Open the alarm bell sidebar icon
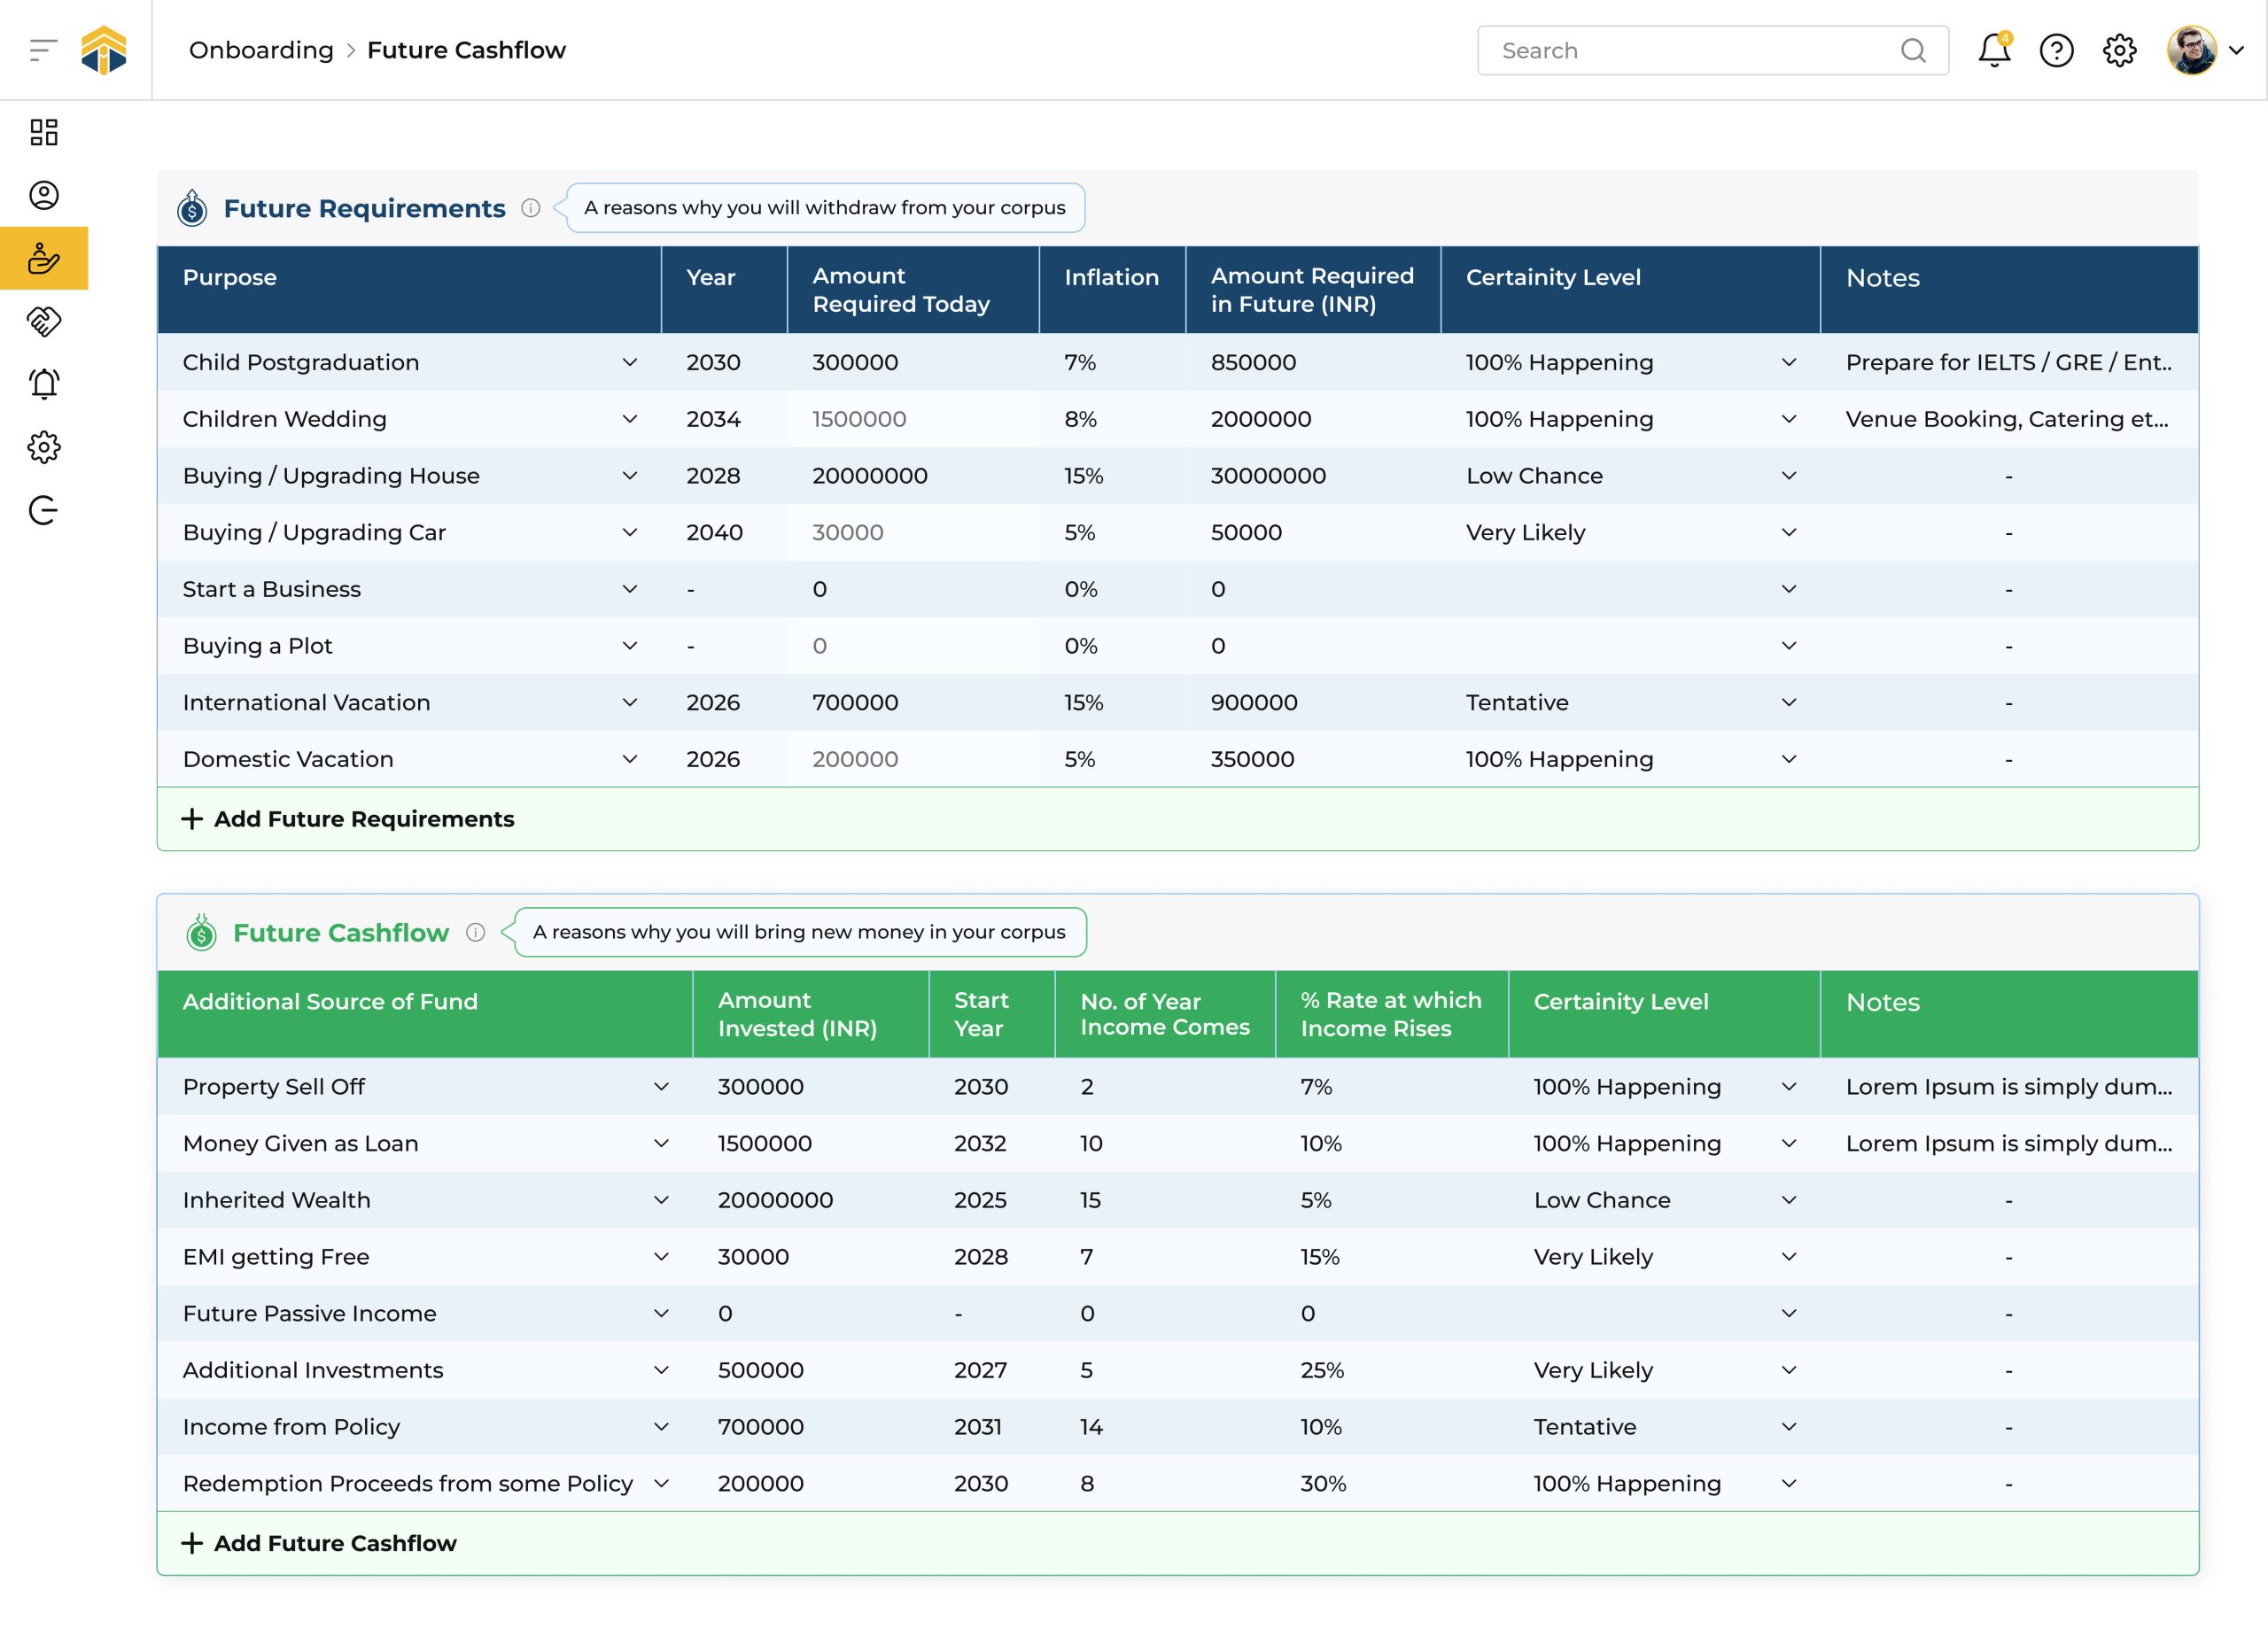 point(44,384)
